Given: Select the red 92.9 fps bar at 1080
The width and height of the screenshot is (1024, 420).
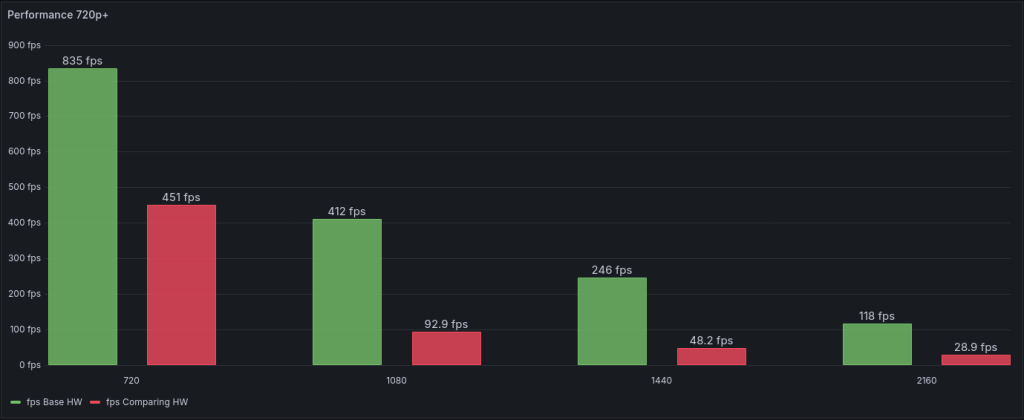Looking at the screenshot, I should [x=446, y=348].
